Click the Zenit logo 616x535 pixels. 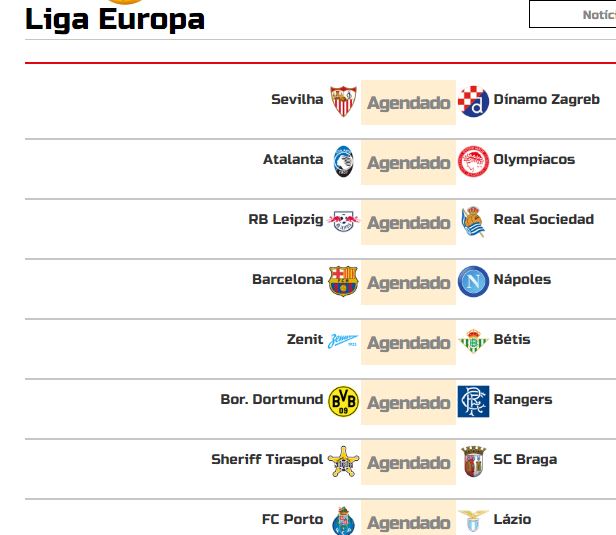coord(343,341)
